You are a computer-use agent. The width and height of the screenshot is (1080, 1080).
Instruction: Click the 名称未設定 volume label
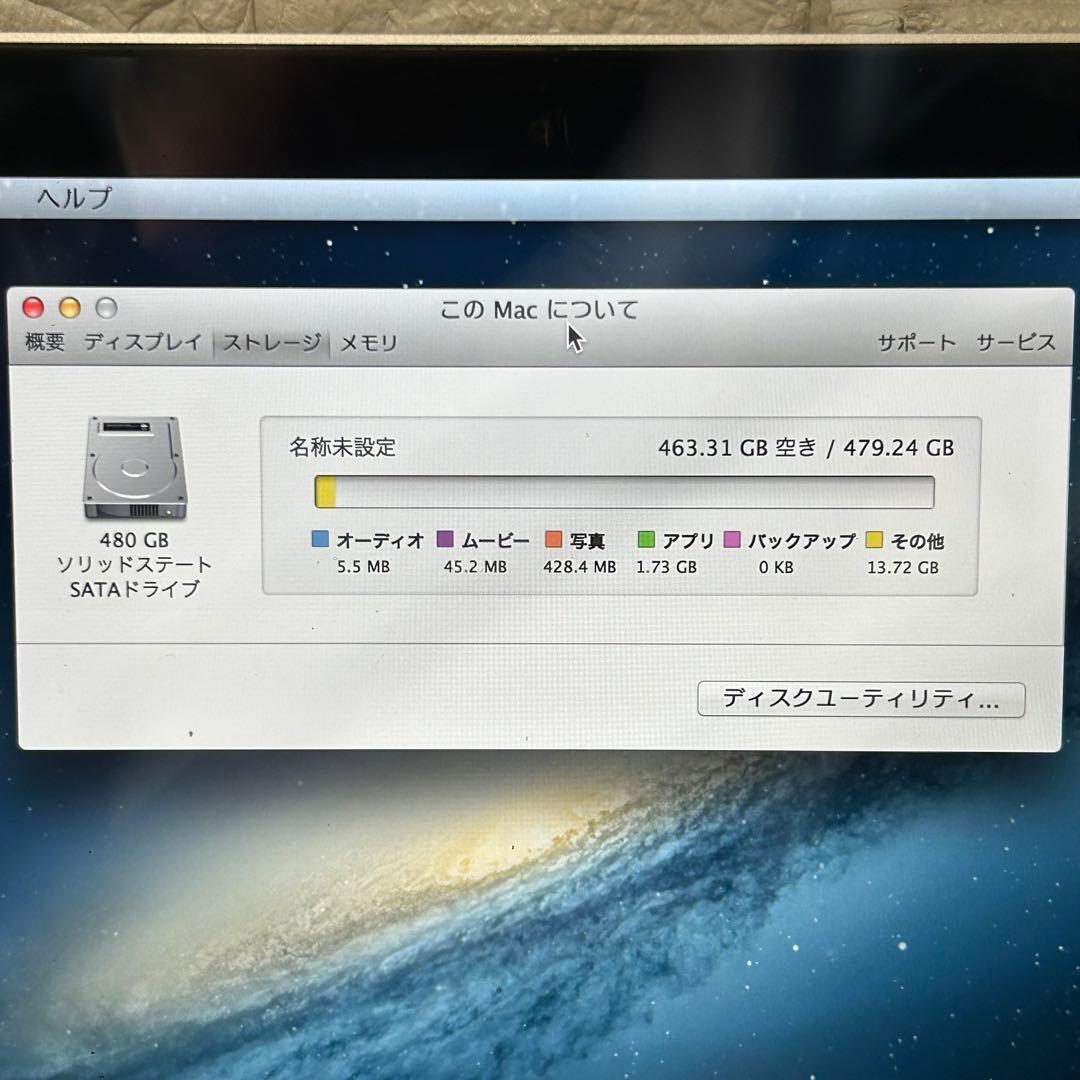point(341,449)
